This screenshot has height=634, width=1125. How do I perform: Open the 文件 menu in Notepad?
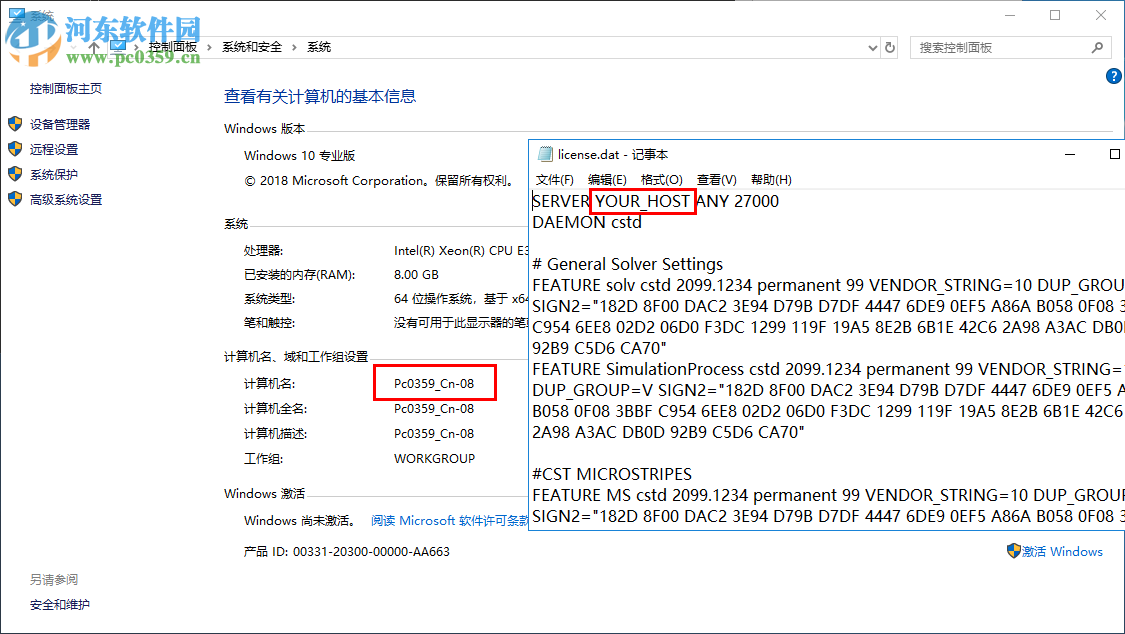coord(553,179)
